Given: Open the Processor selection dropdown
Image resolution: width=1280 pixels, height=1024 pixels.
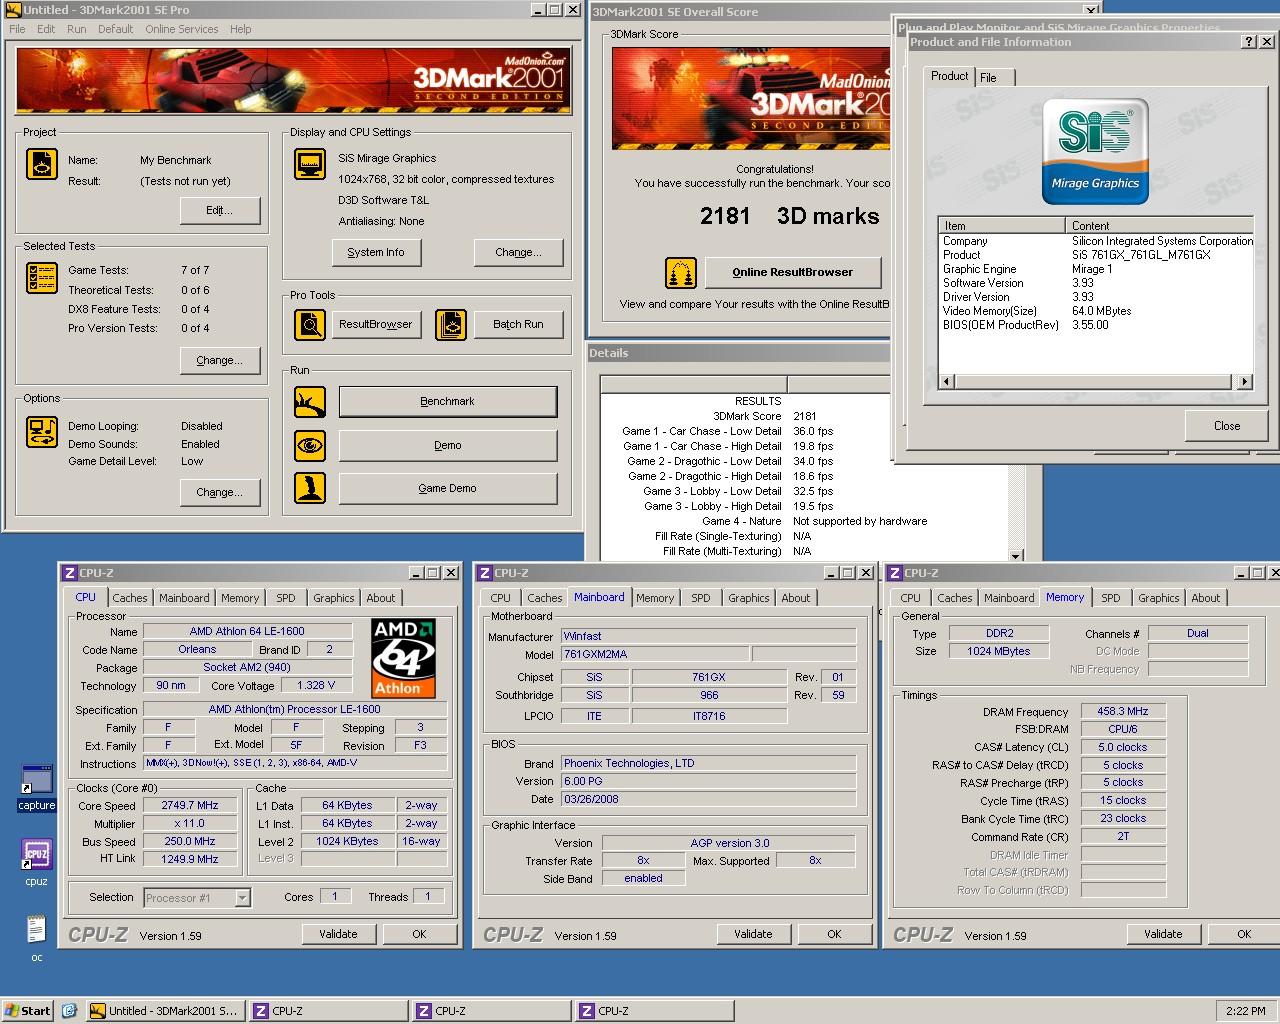Looking at the screenshot, I should 242,898.
